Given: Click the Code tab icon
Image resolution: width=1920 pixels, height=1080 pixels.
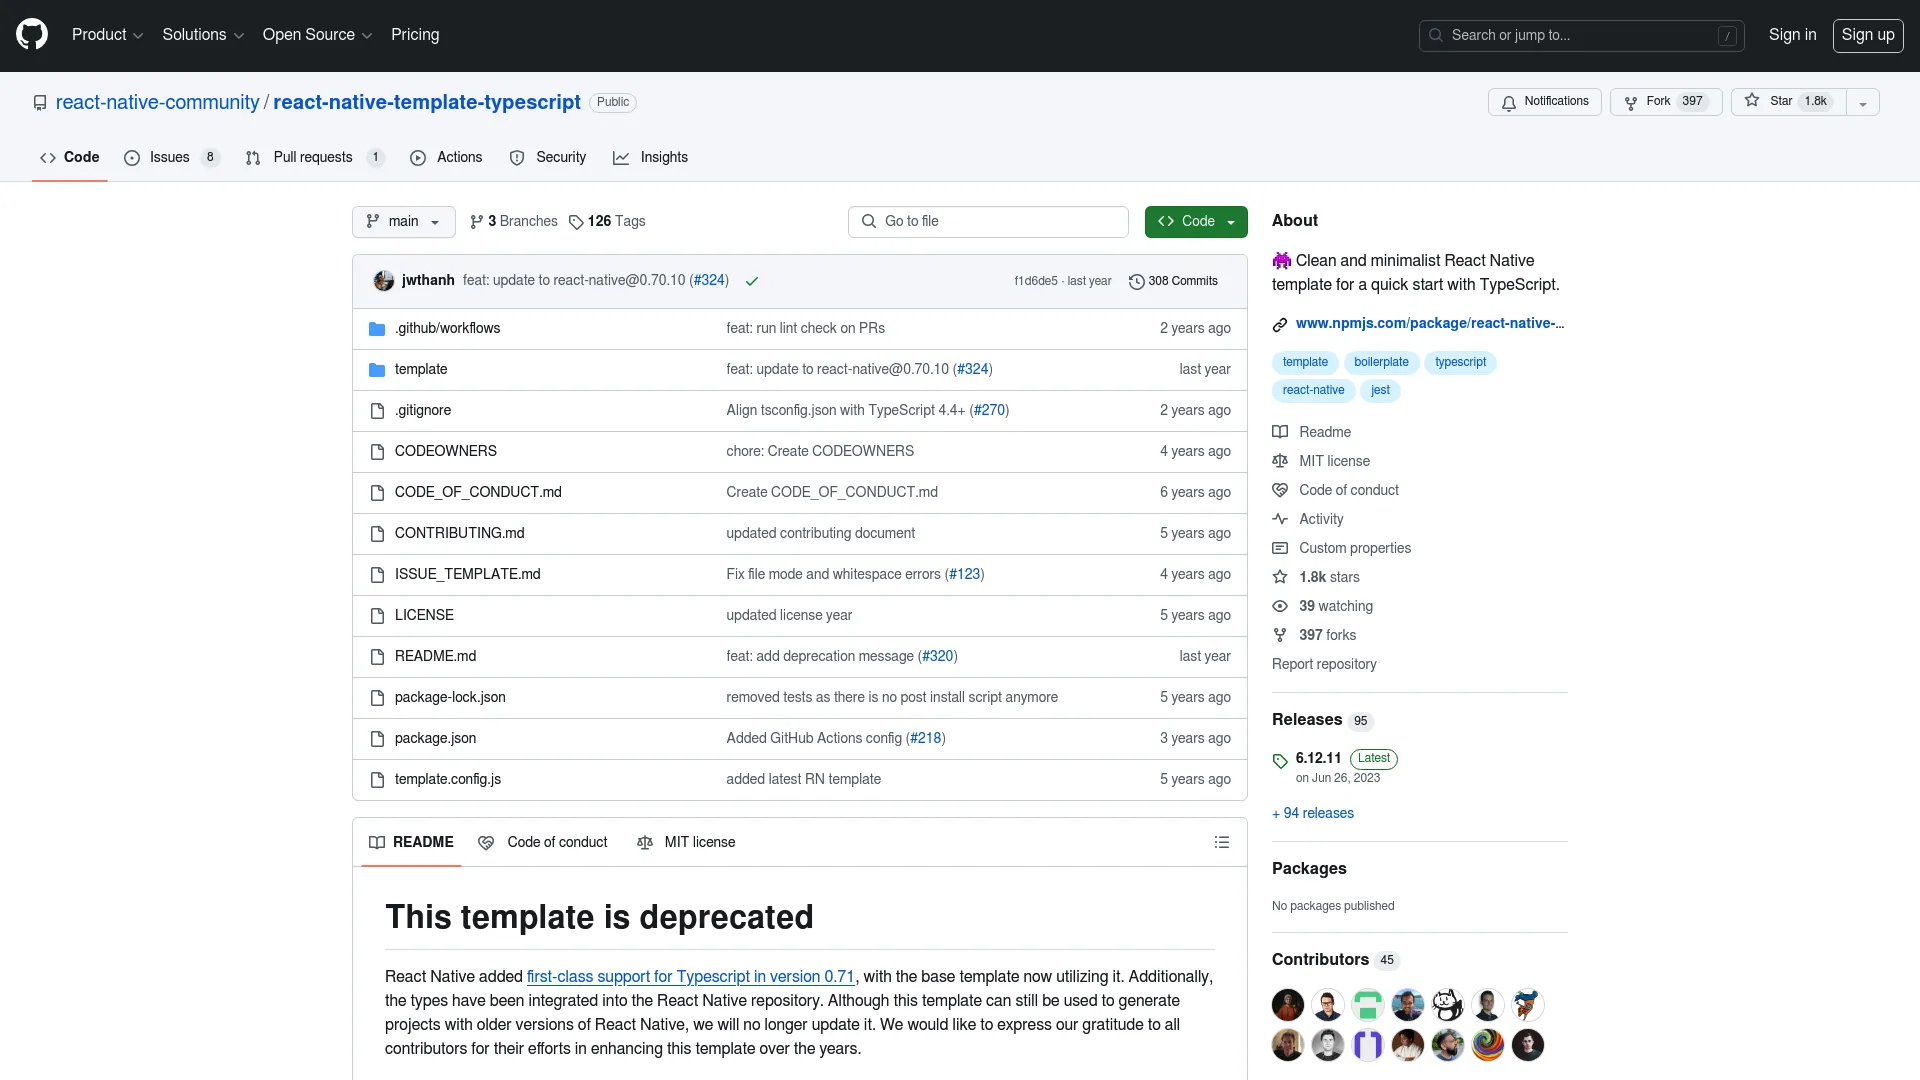Looking at the screenshot, I should (x=49, y=157).
